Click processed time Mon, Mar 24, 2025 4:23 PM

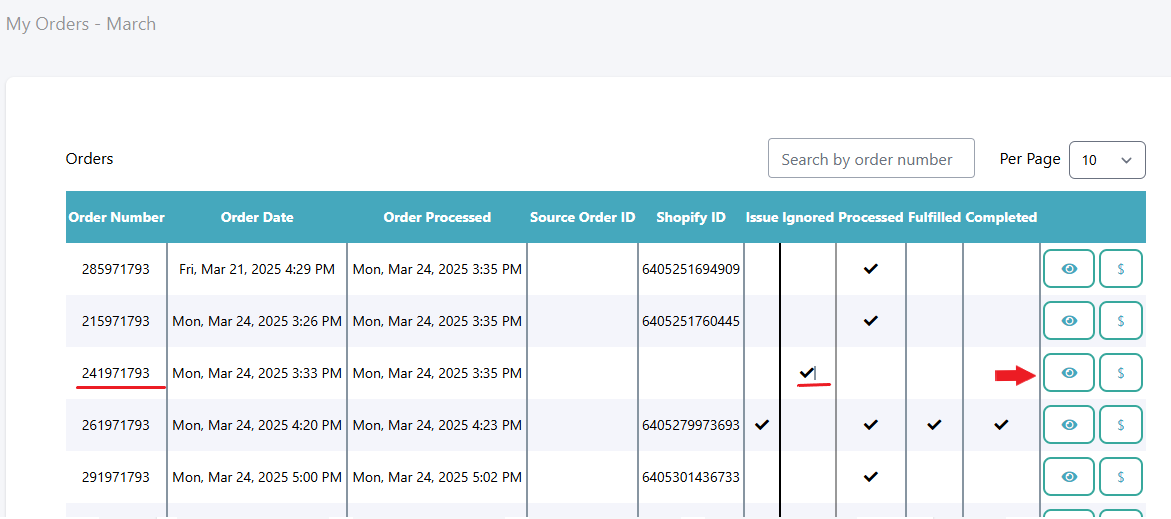pos(437,425)
